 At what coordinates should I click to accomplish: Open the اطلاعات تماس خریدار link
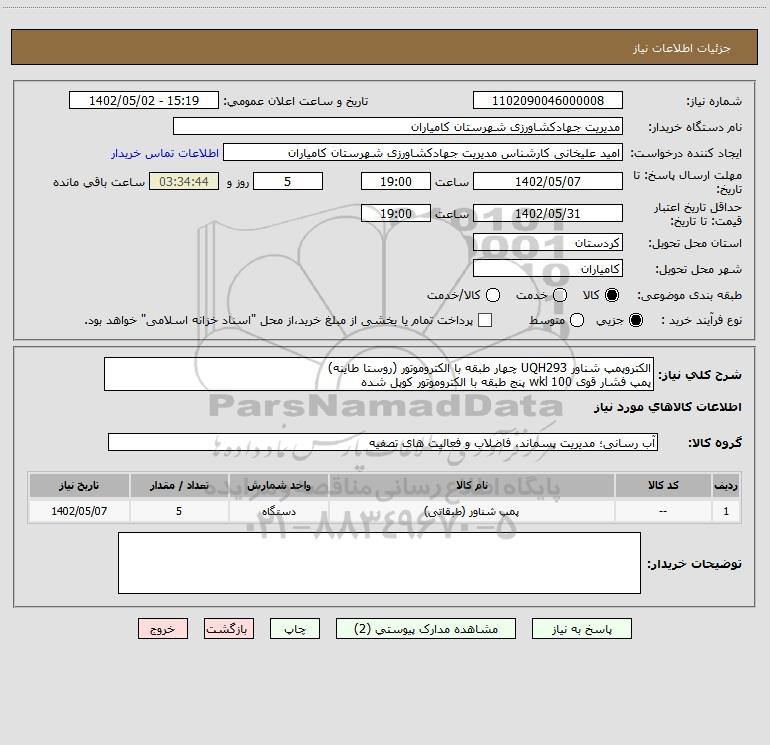point(165,153)
